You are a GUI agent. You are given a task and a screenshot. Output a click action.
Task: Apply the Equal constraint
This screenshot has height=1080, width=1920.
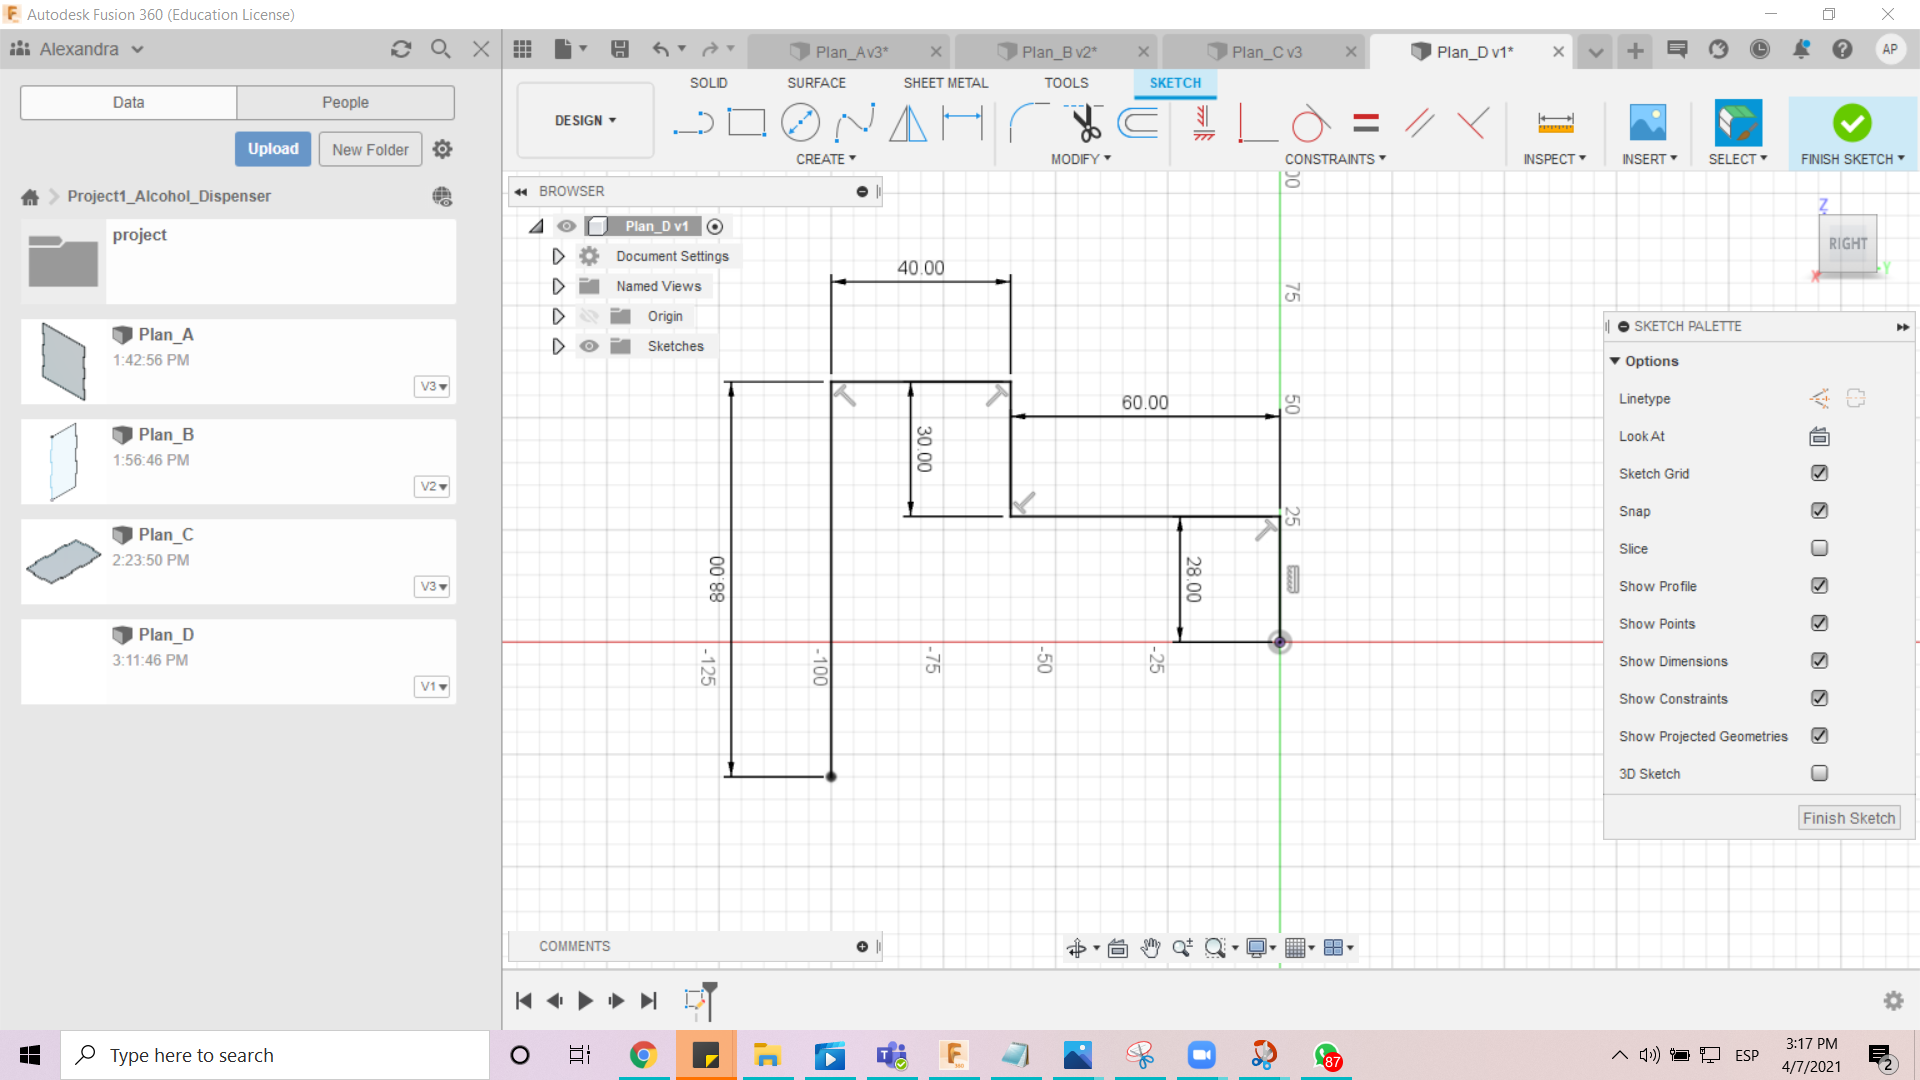1366,123
